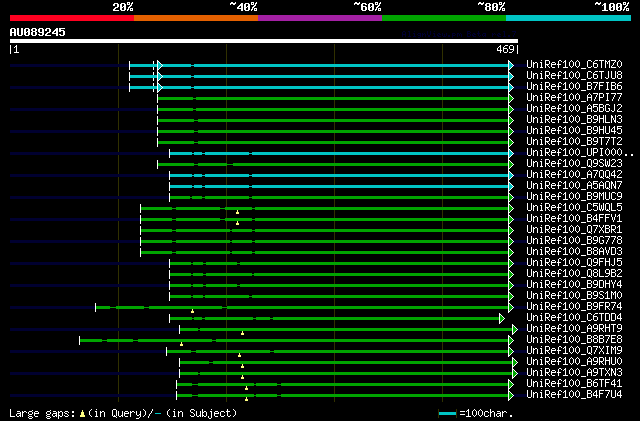Click the purple ~60% identity color segment
Image resolution: width=640 pixels, height=421 pixels.
pyautogui.click(x=320, y=18)
